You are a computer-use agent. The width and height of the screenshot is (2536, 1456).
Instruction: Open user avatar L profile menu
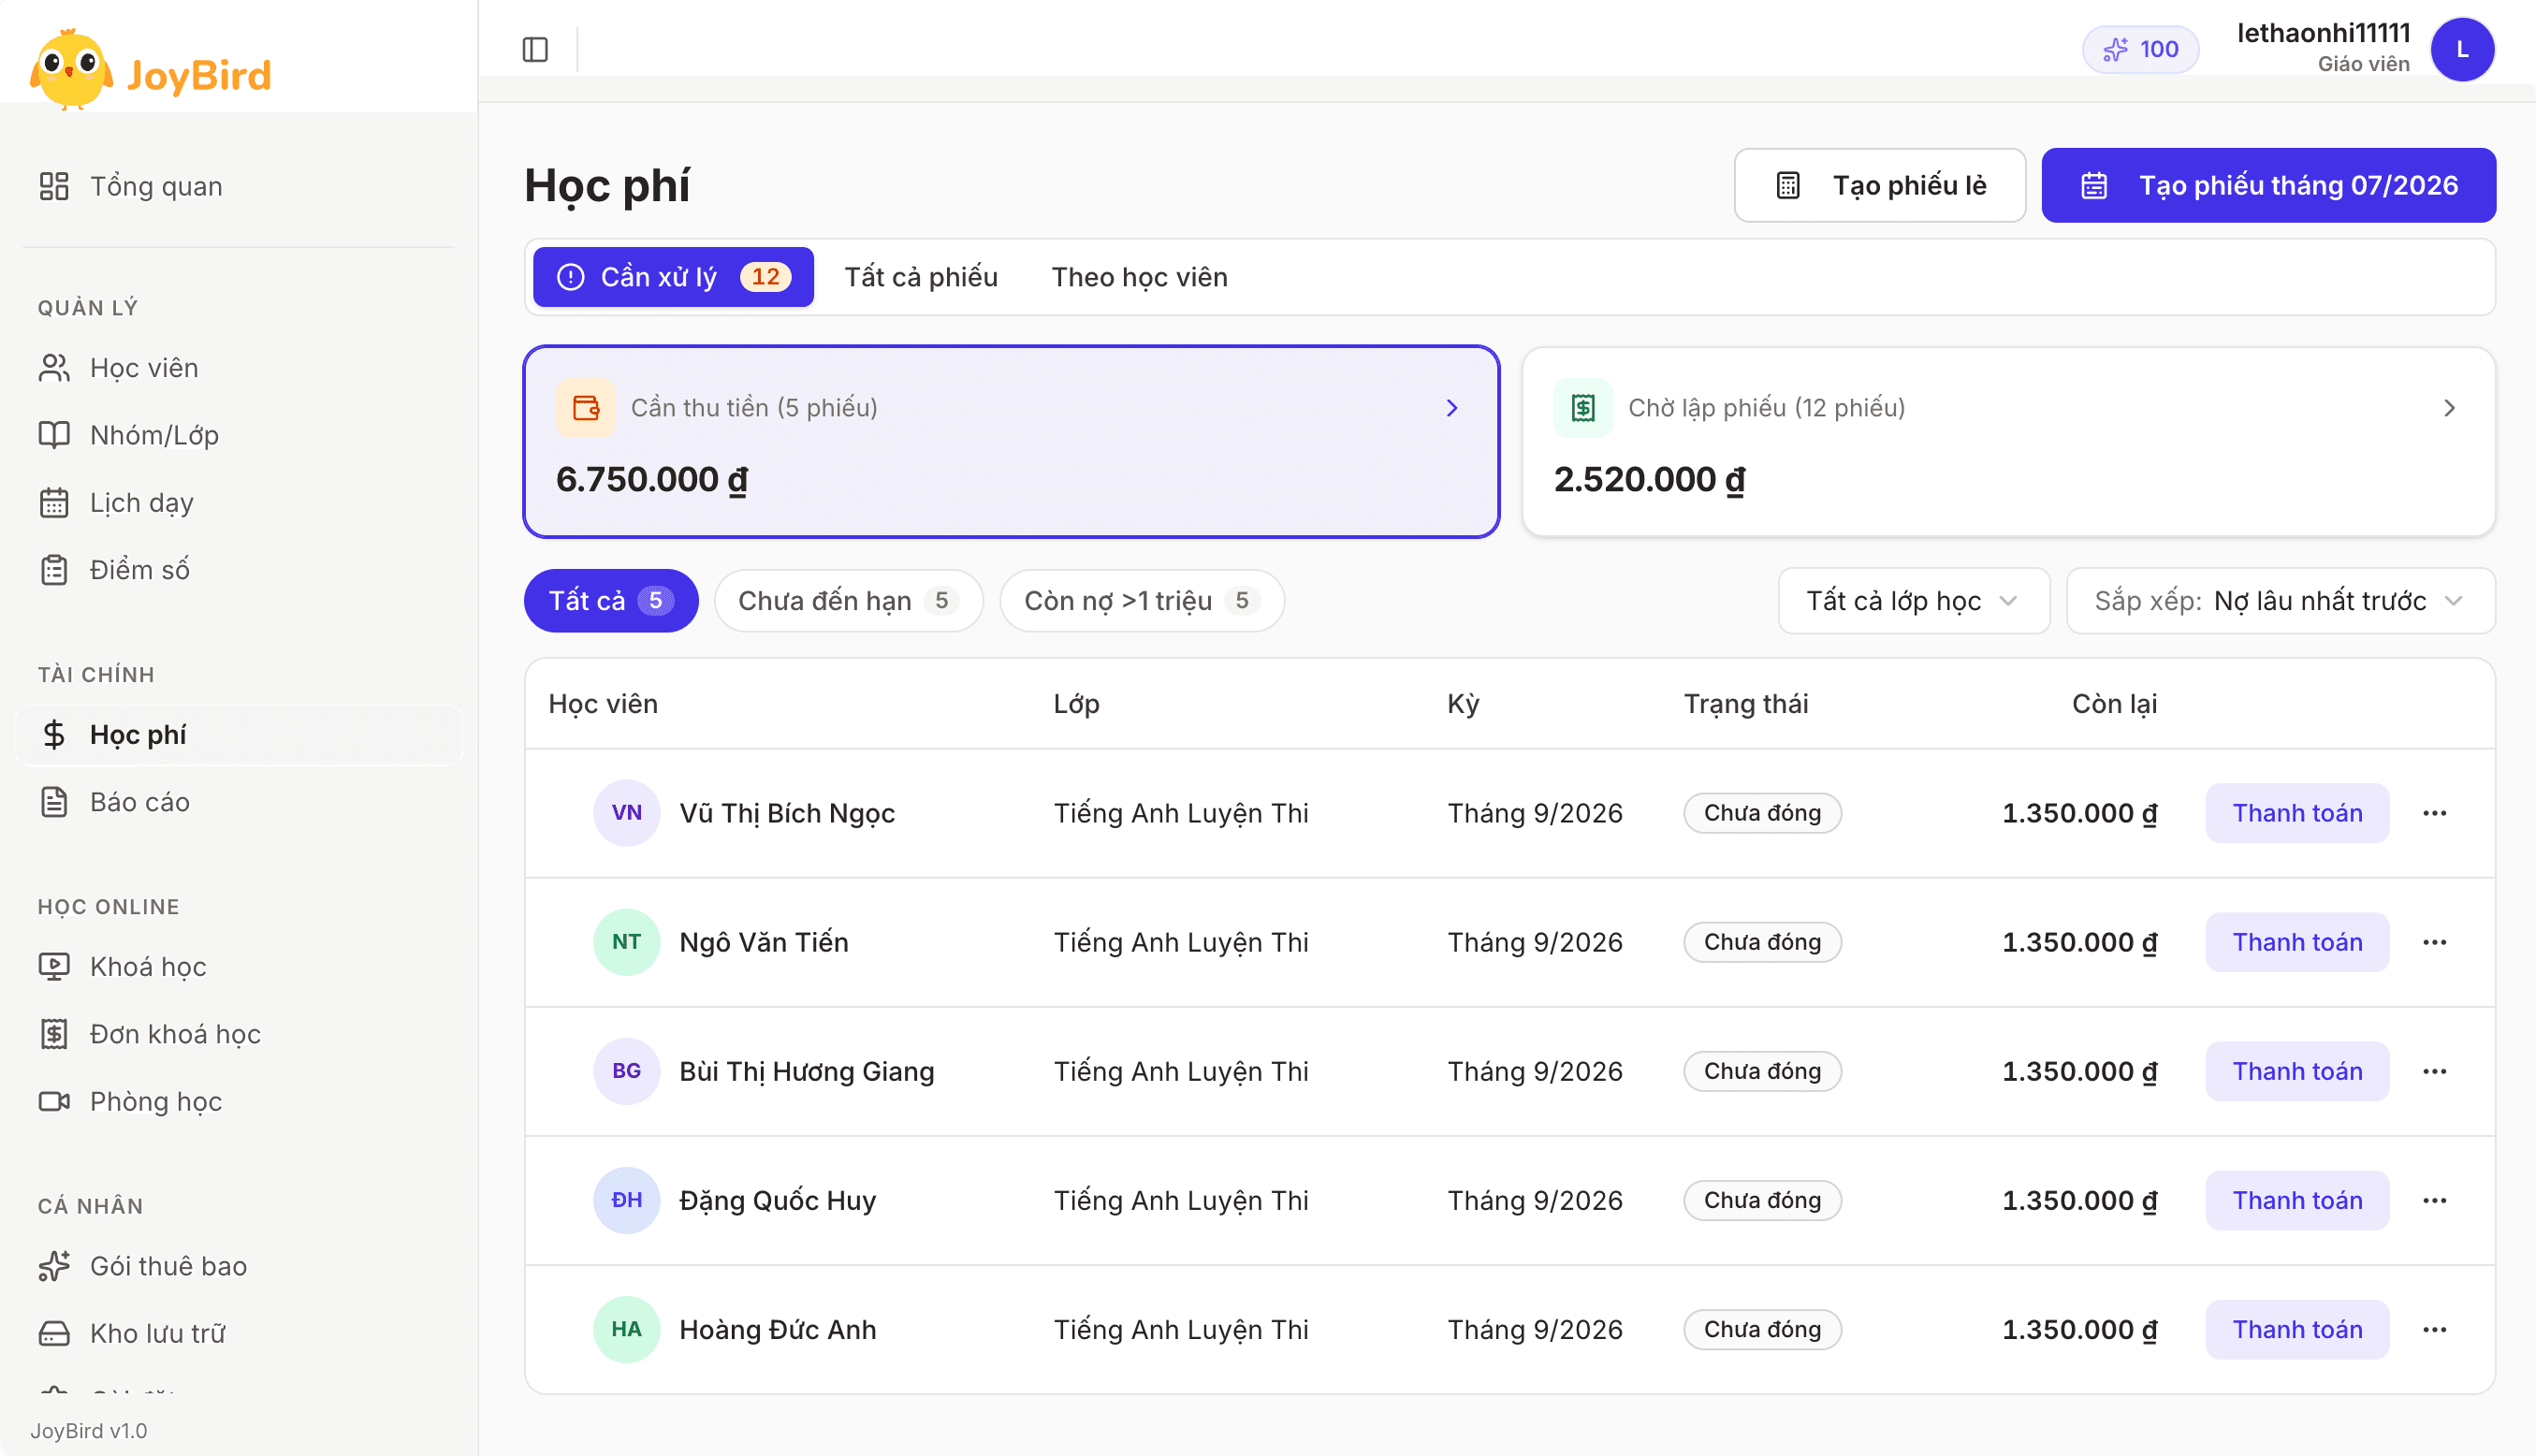[x=2462, y=49]
